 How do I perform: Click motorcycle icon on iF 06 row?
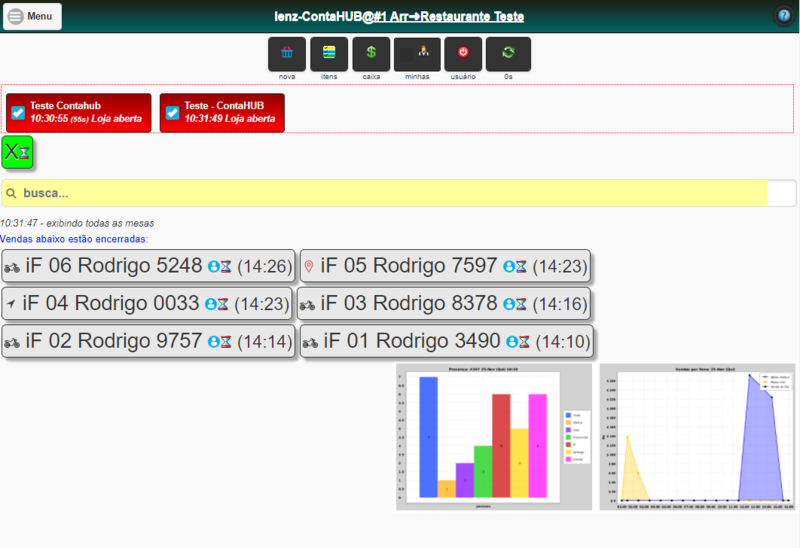point(12,267)
